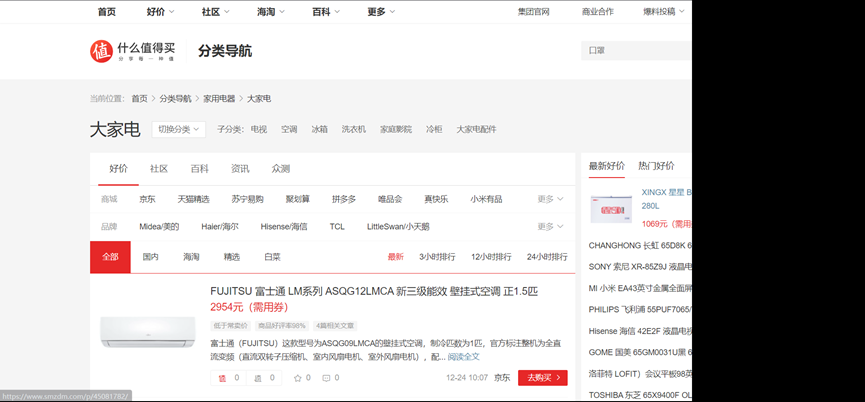The image size is (865, 402).
Task: Sort deals by 3小时排行
Action: pyautogui.click(x=437, y=257)
